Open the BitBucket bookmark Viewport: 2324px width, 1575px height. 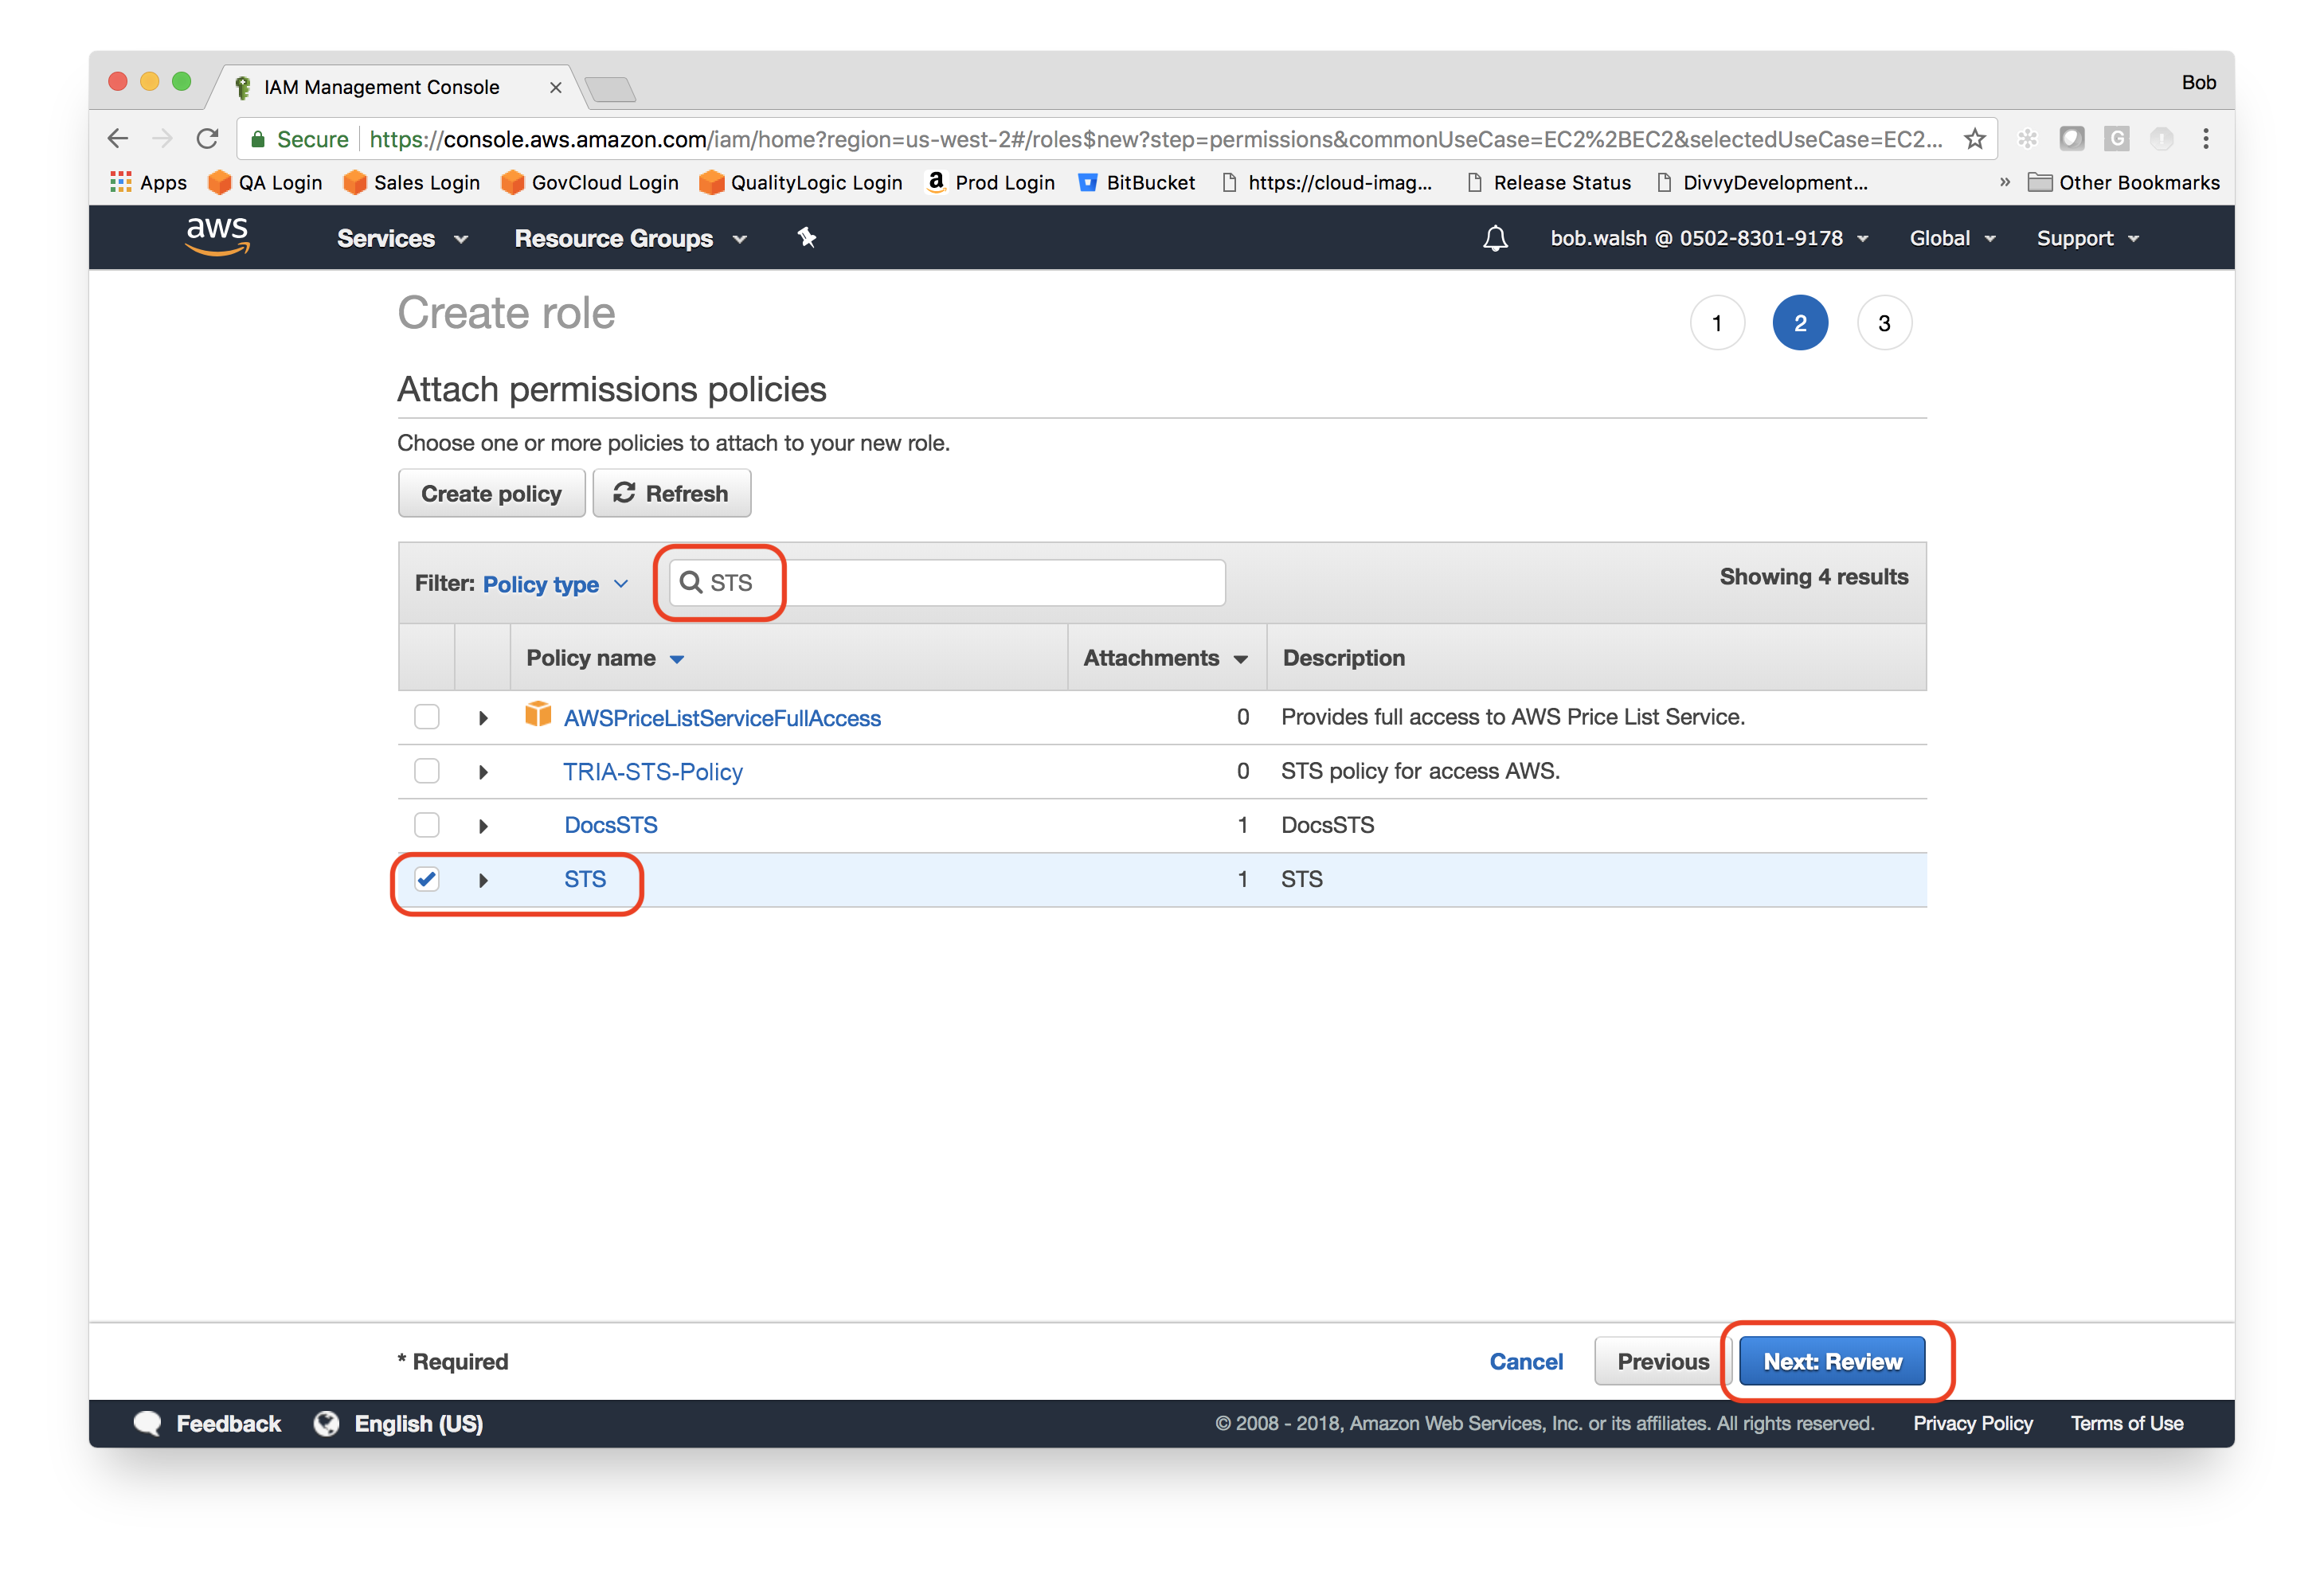click(1136, 182)
